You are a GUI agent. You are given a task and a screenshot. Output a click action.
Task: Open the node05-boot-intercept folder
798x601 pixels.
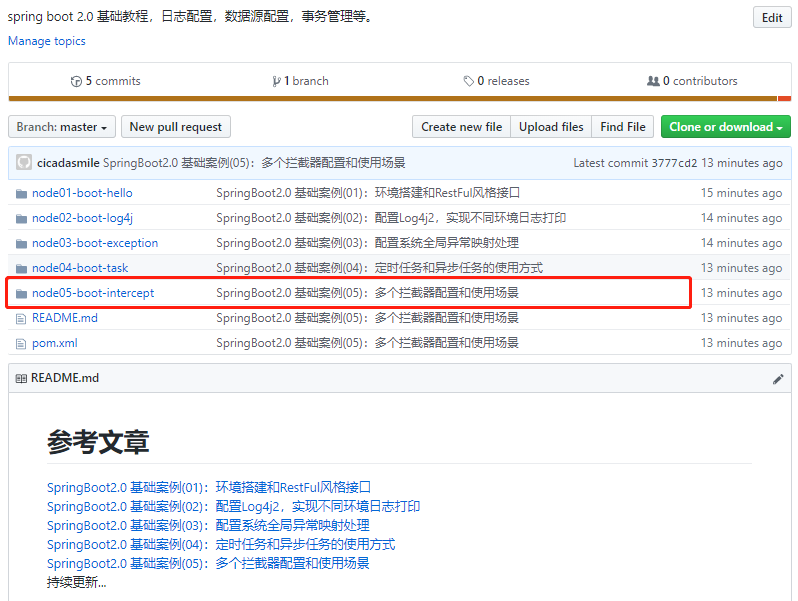coord(93,293)
